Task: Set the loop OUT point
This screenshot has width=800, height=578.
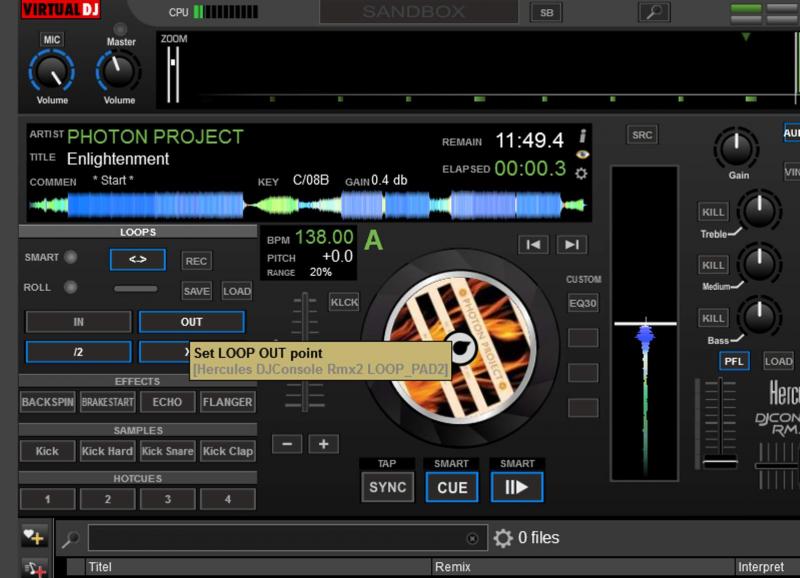Action: tap(191, 322)
